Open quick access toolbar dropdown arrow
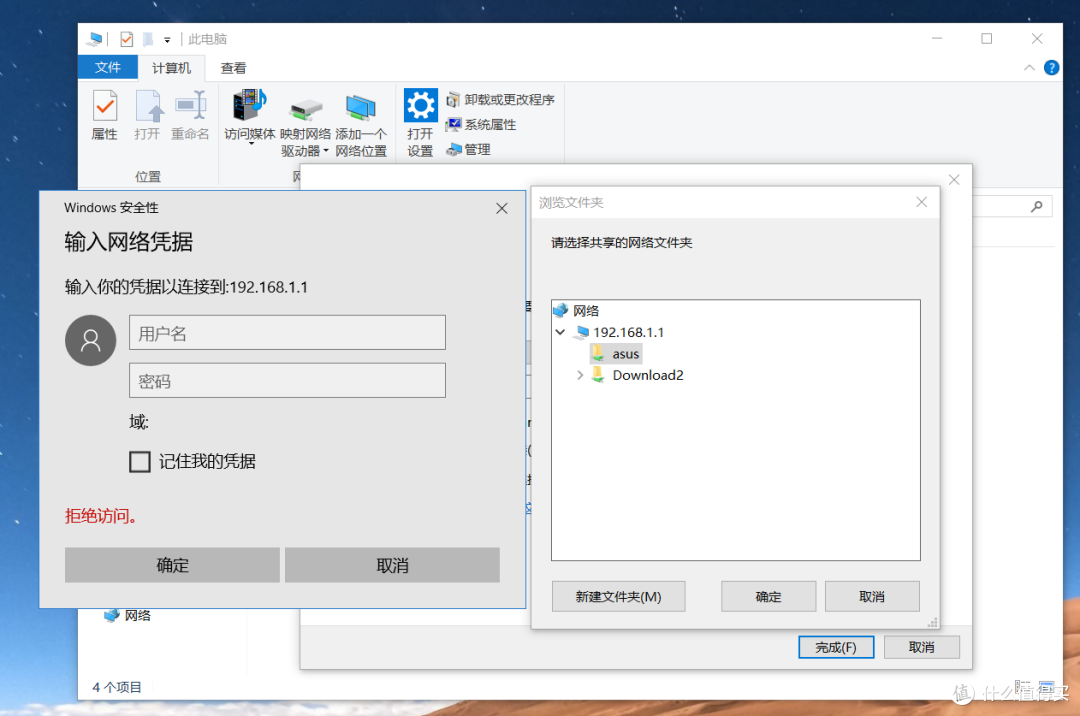Screen dimensions: 1080x716 (167, 40)
